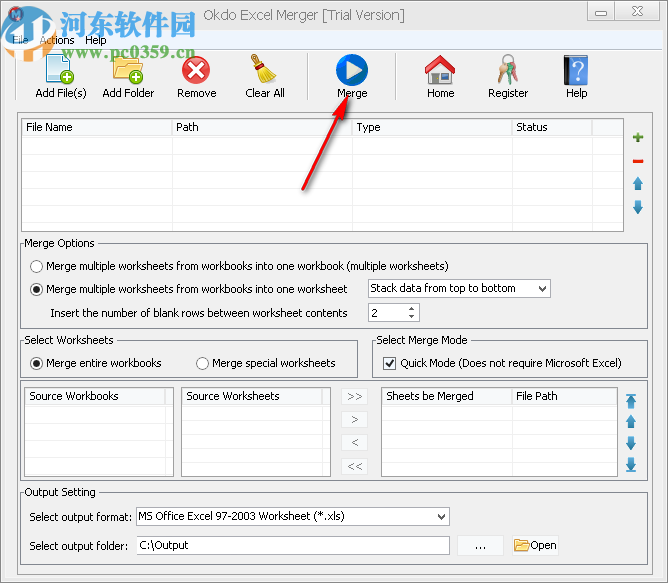Screen dimensions: 668x583
Task: Click the blank rows number field
Action: [x=387, y=313]
